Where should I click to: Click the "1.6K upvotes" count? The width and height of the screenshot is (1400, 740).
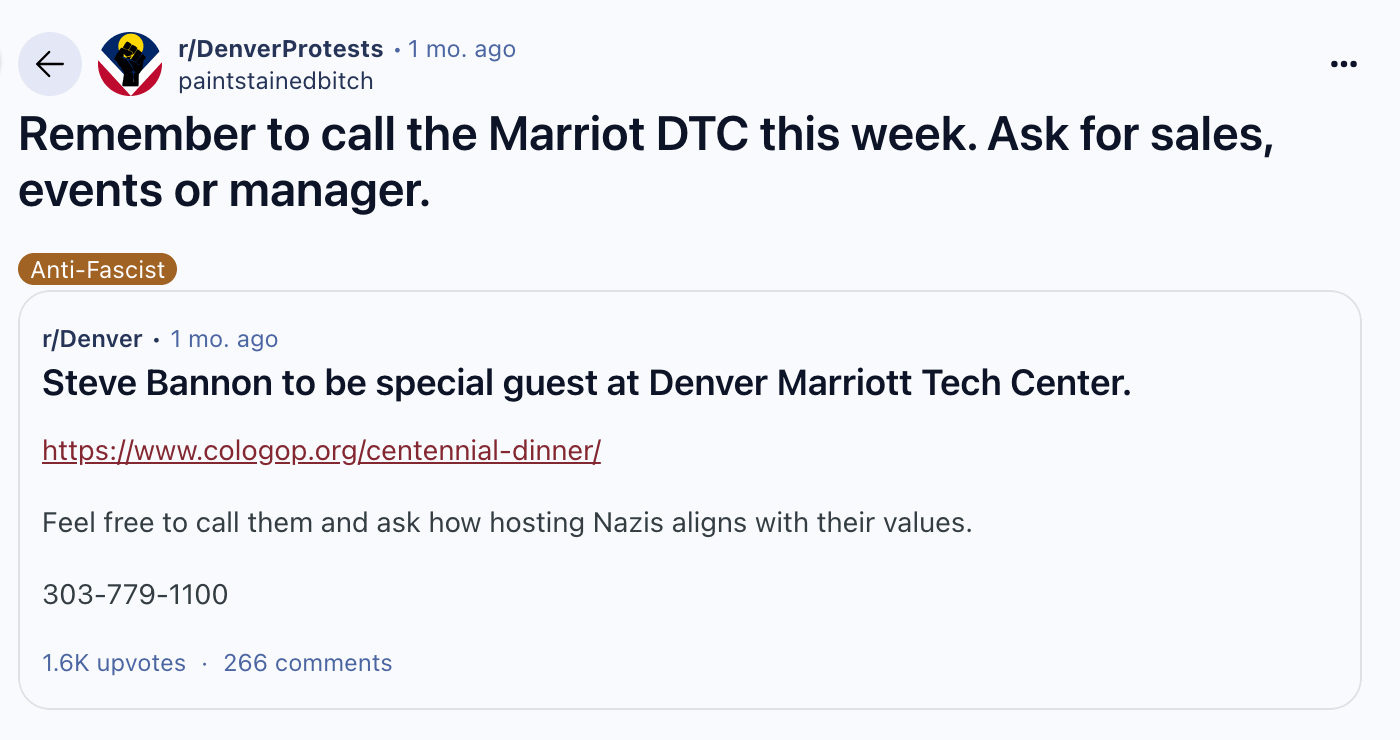(x=114, y=663)
